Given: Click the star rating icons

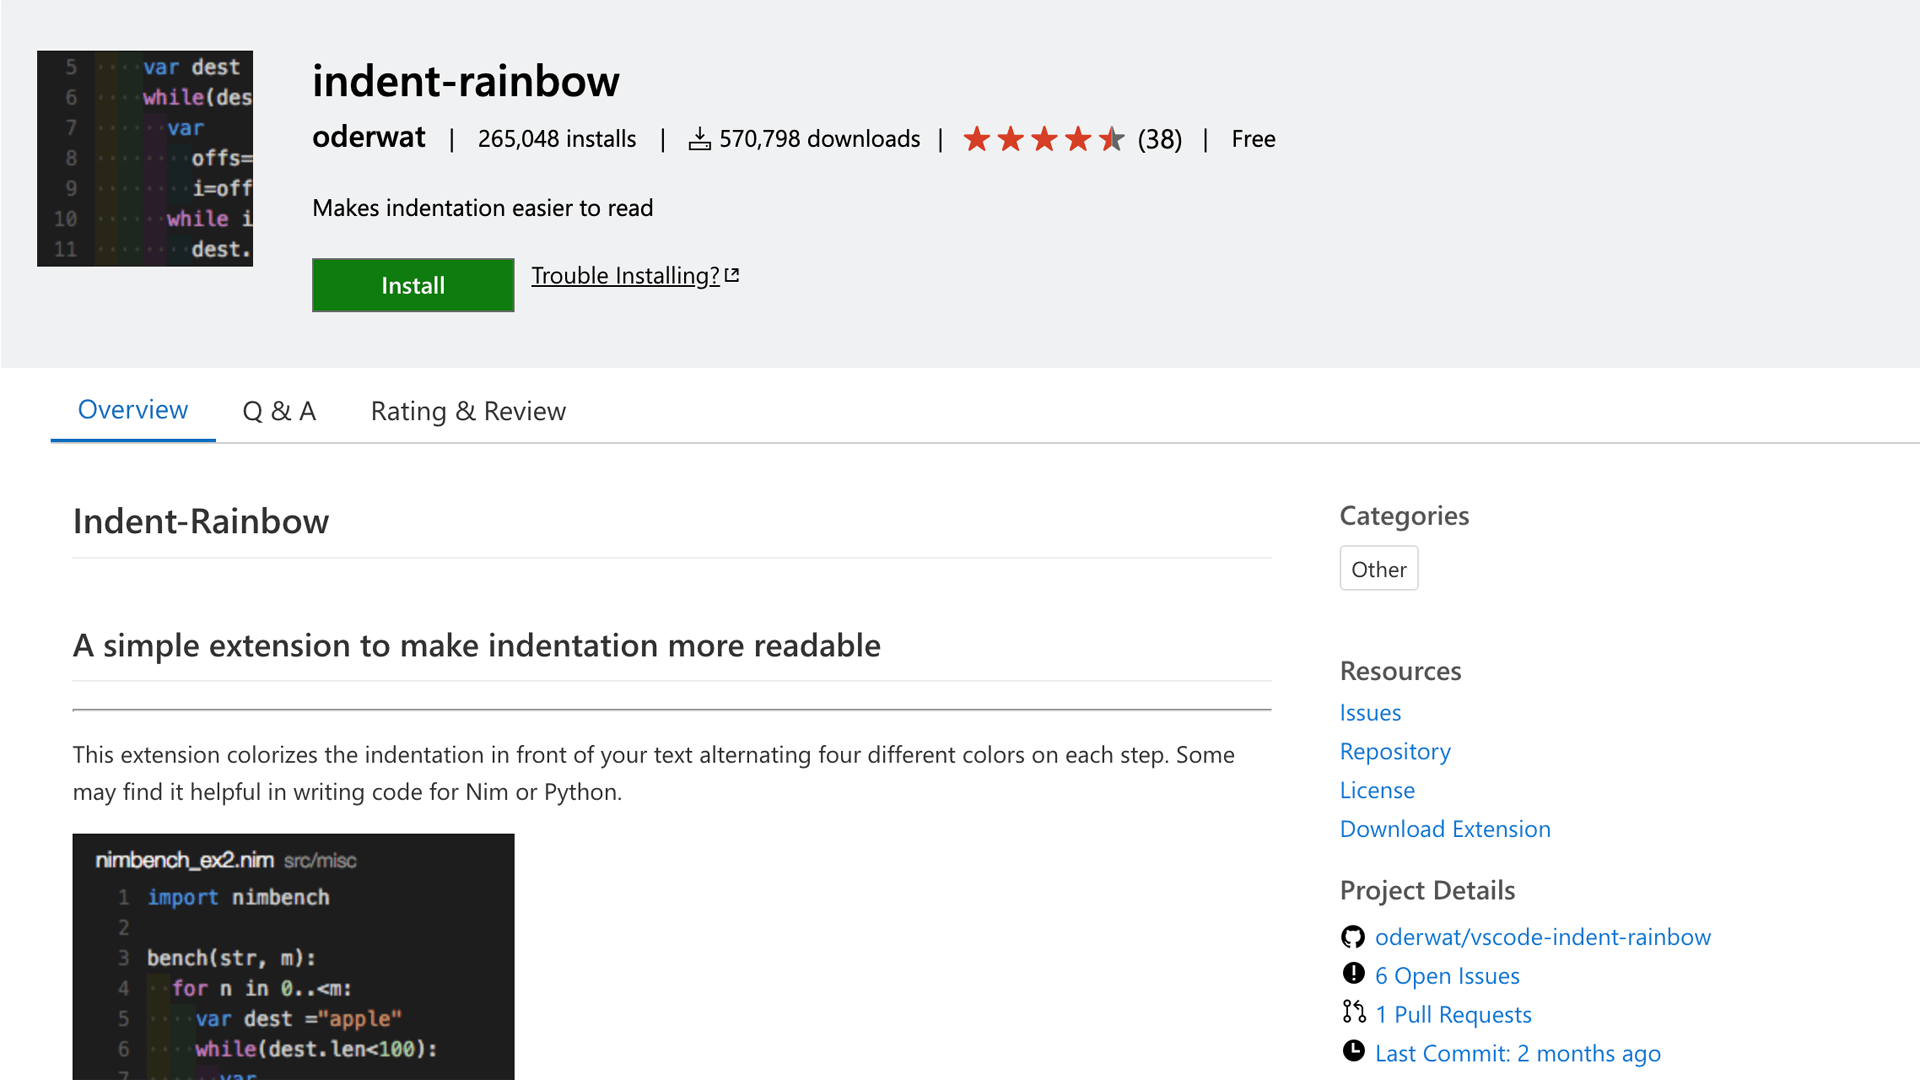Looking at the screenshot, I should point(1043,139).
